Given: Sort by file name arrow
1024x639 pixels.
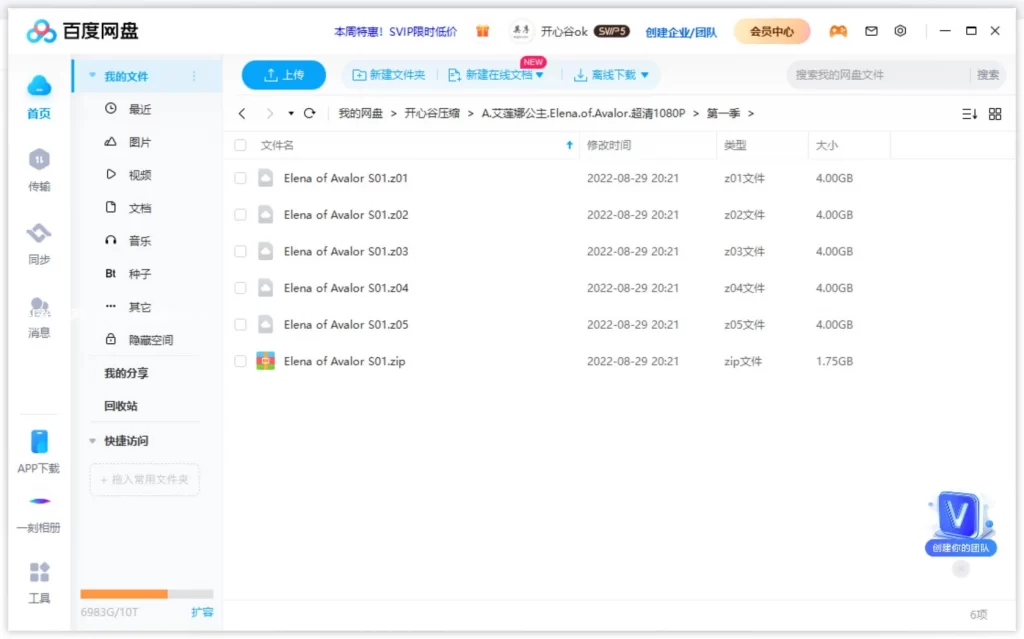Looking at the screenshot, I should point(569,145).
